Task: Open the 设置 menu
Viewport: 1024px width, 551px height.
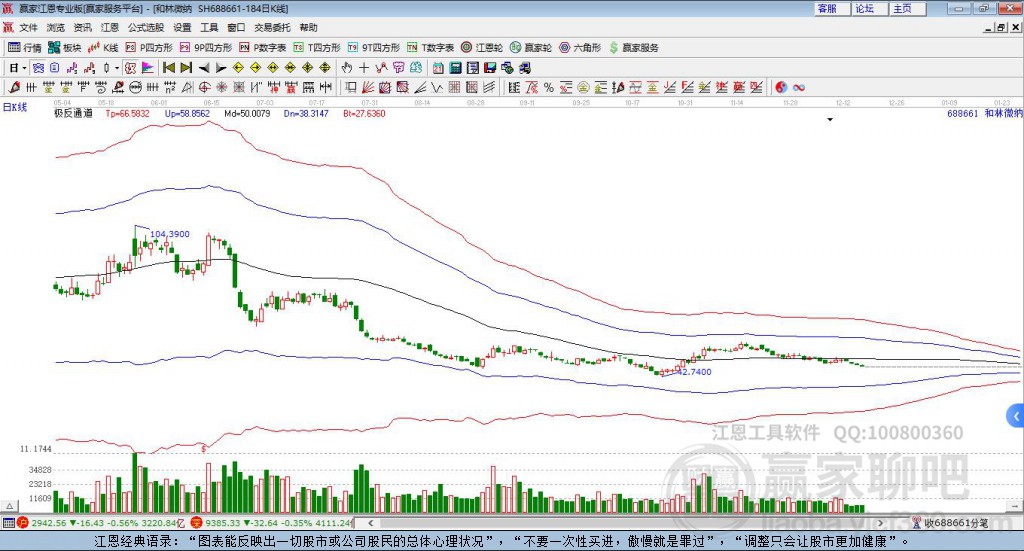Action: [182, 27]
